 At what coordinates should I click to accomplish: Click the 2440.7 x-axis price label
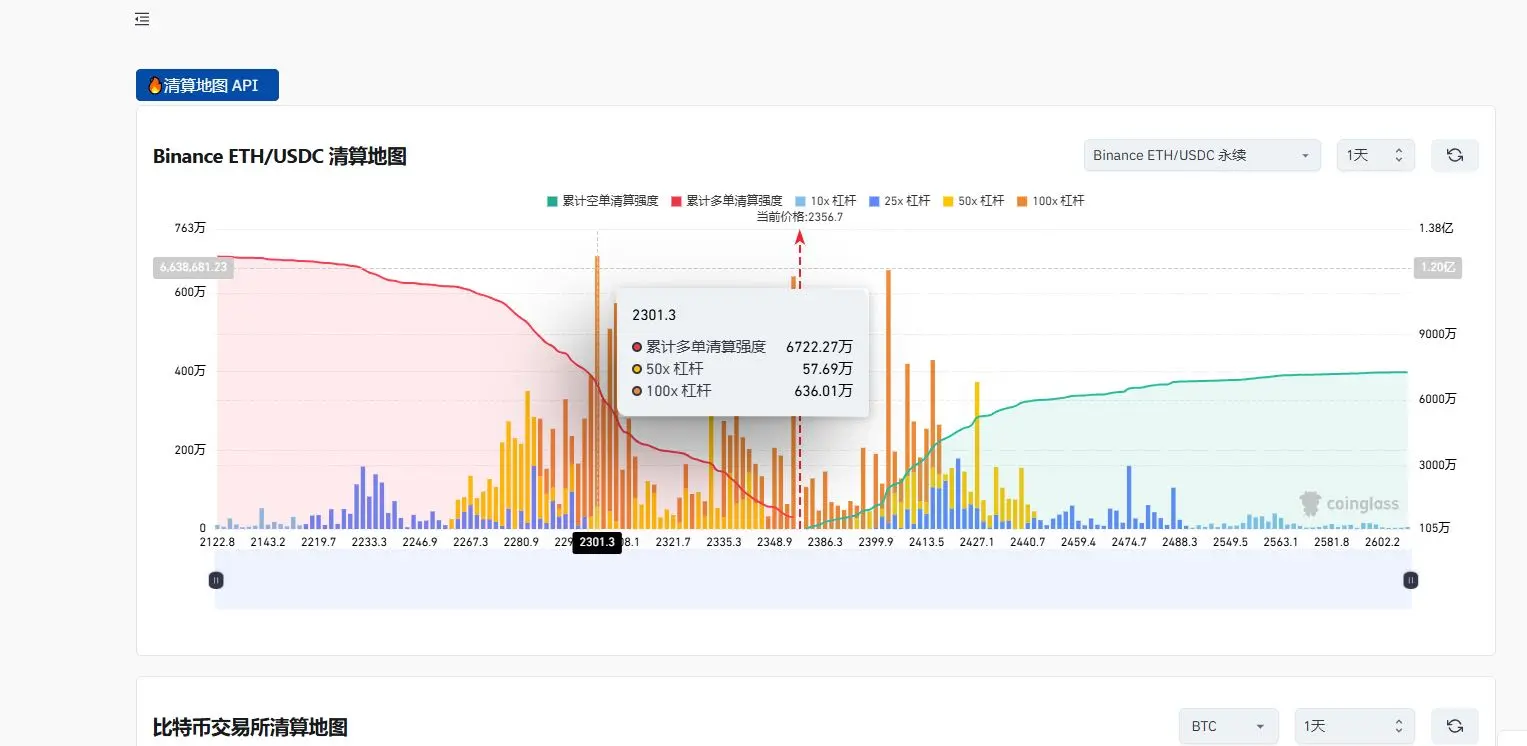coord(1028,542)
